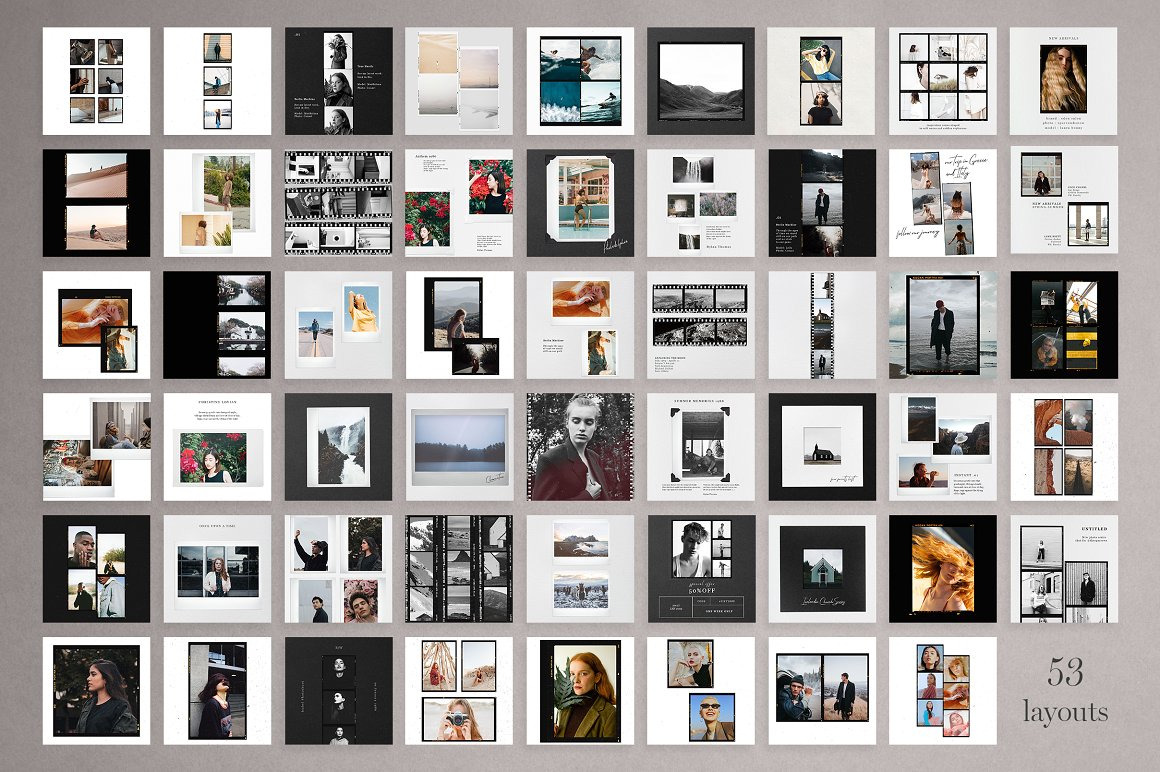Open the dark-haired woman profile in black frame
This screenshot has width=1160, height=772.
coord(96,691)
